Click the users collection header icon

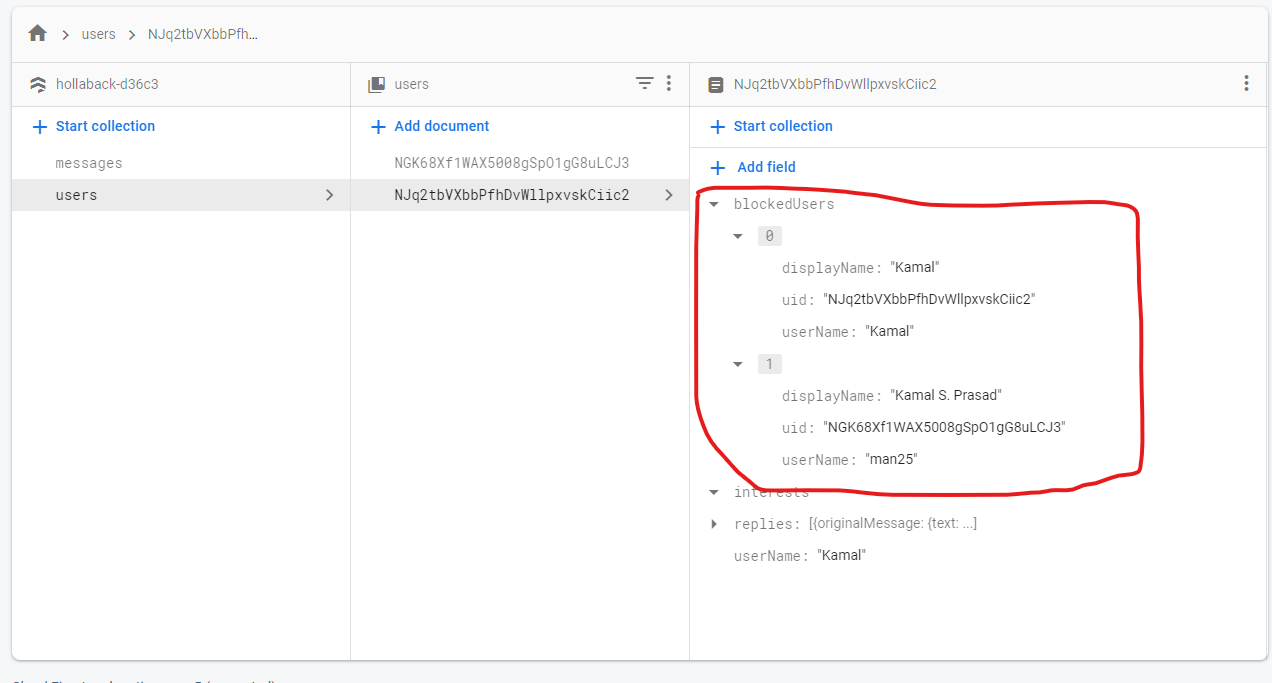click(377, 84)
